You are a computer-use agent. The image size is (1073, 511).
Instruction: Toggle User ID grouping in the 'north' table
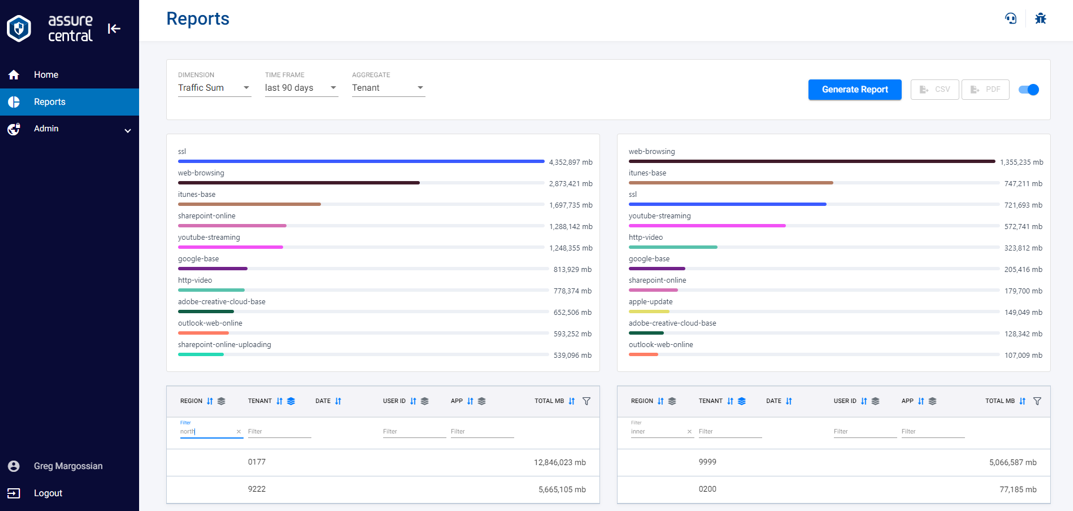click(425, 401)
